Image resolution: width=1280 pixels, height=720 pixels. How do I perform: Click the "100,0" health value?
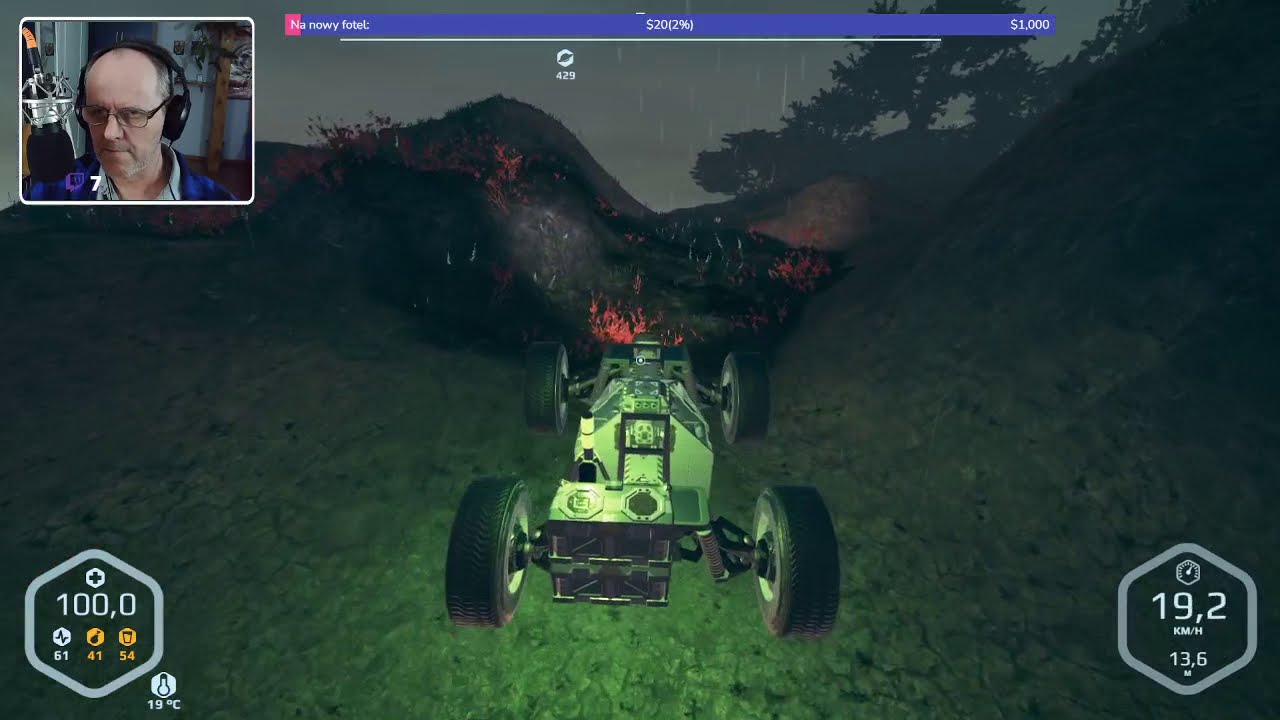coord(95,605)
